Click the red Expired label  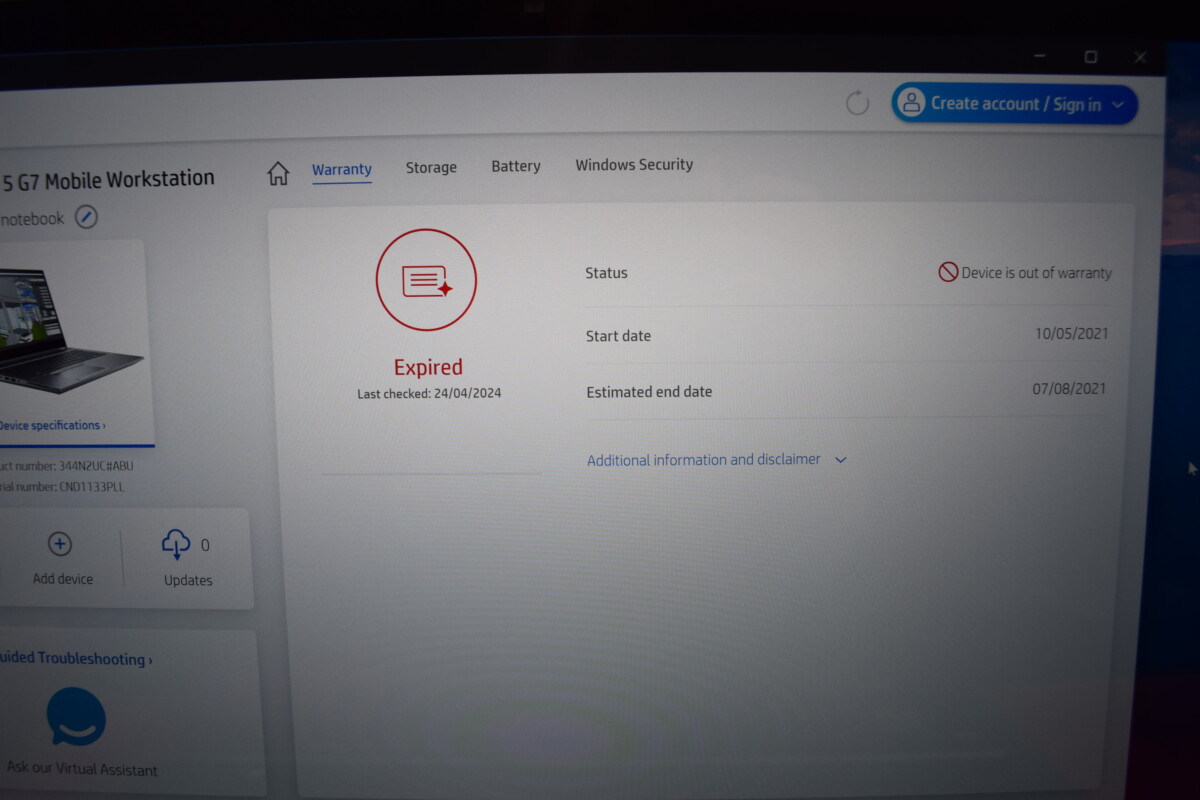(x=428, y=367)
